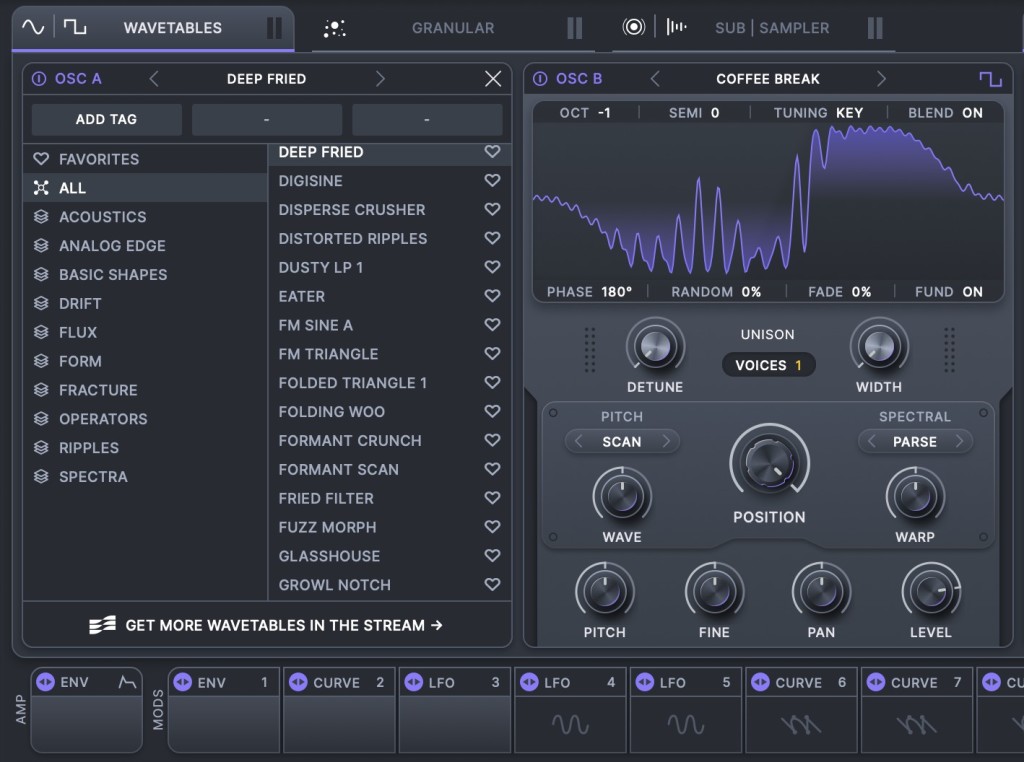
Task: Toggle the OSC B power button
Action: click(540, 79)
